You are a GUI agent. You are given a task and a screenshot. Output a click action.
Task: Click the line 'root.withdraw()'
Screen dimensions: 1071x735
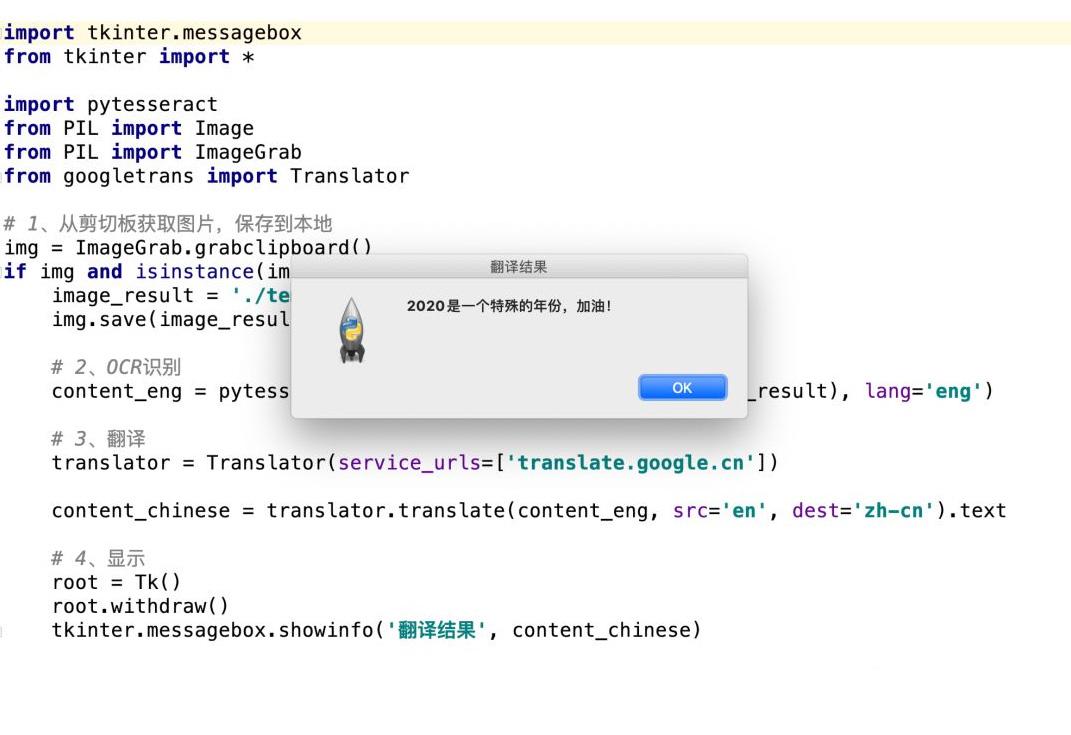(x=140, y=607)
